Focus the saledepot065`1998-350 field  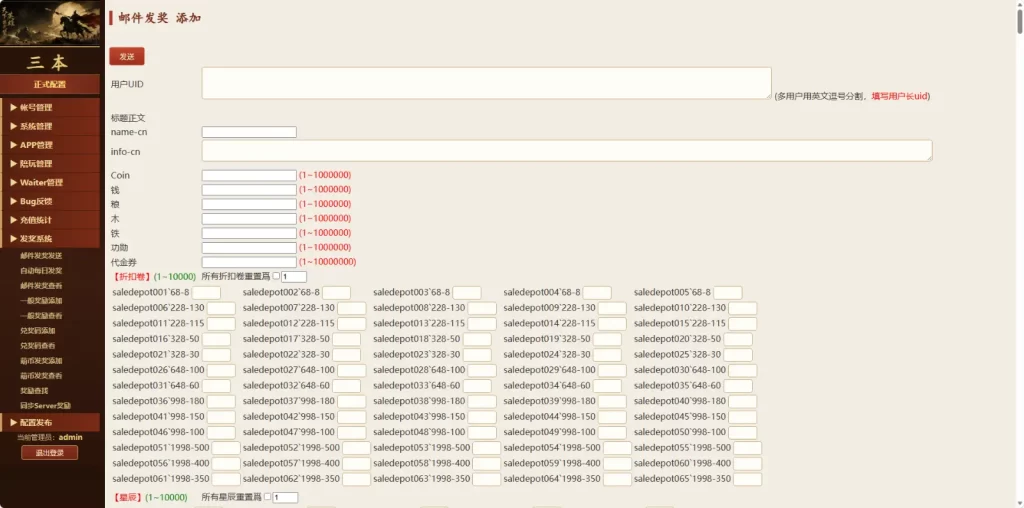[x=747, y=480]
